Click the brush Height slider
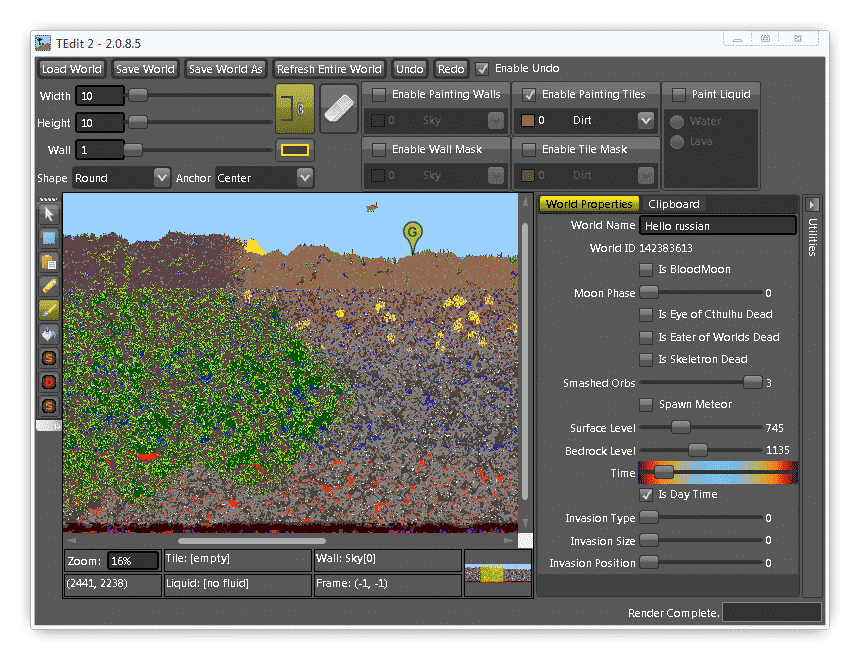860x660 pixels. [x=200, y=122]
